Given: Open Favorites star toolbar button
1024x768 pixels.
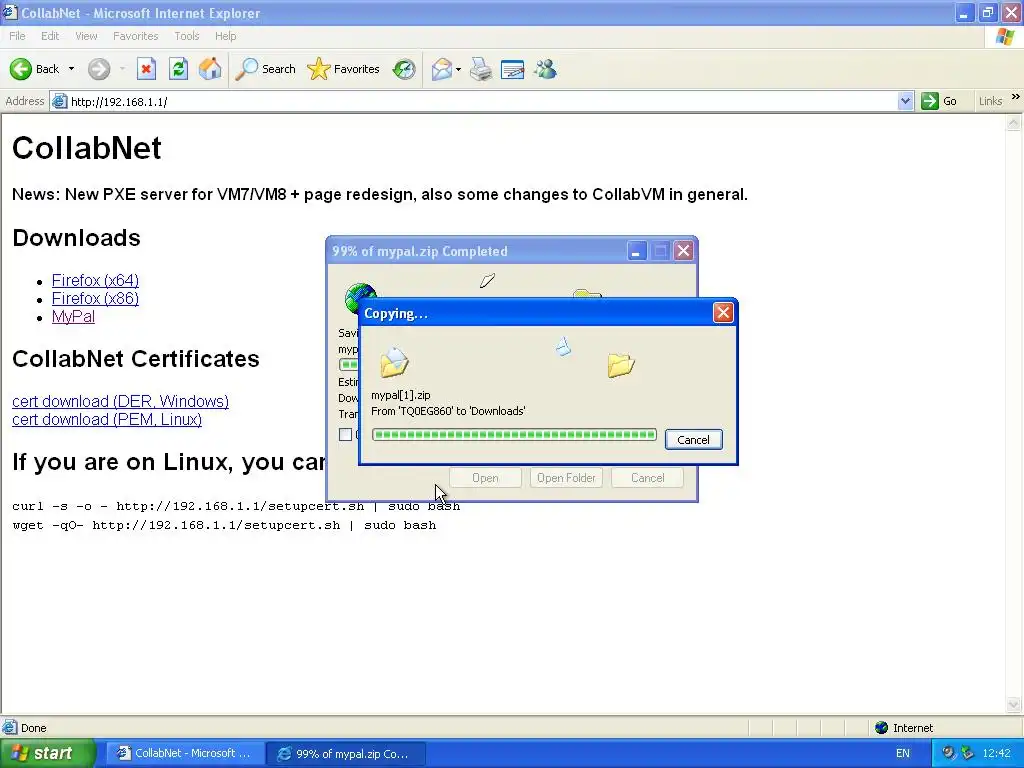Looking at the screenshot, I should (x=344, y=69).
